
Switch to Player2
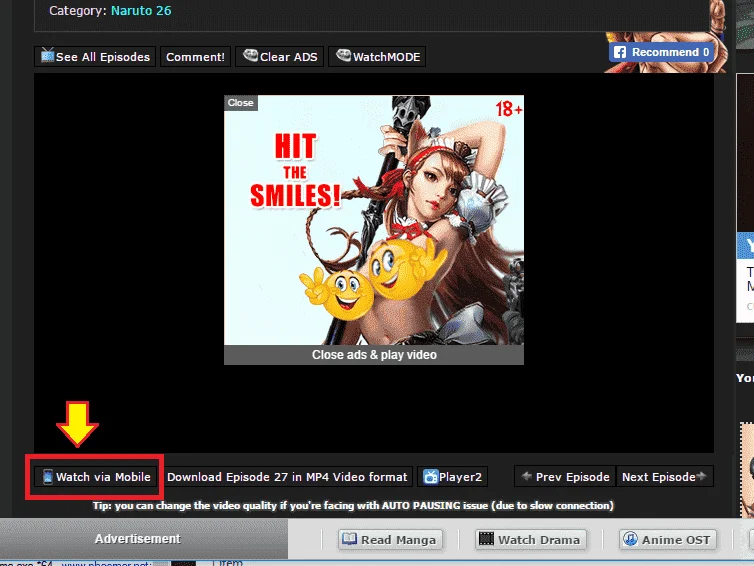click(x=452, y=477)
